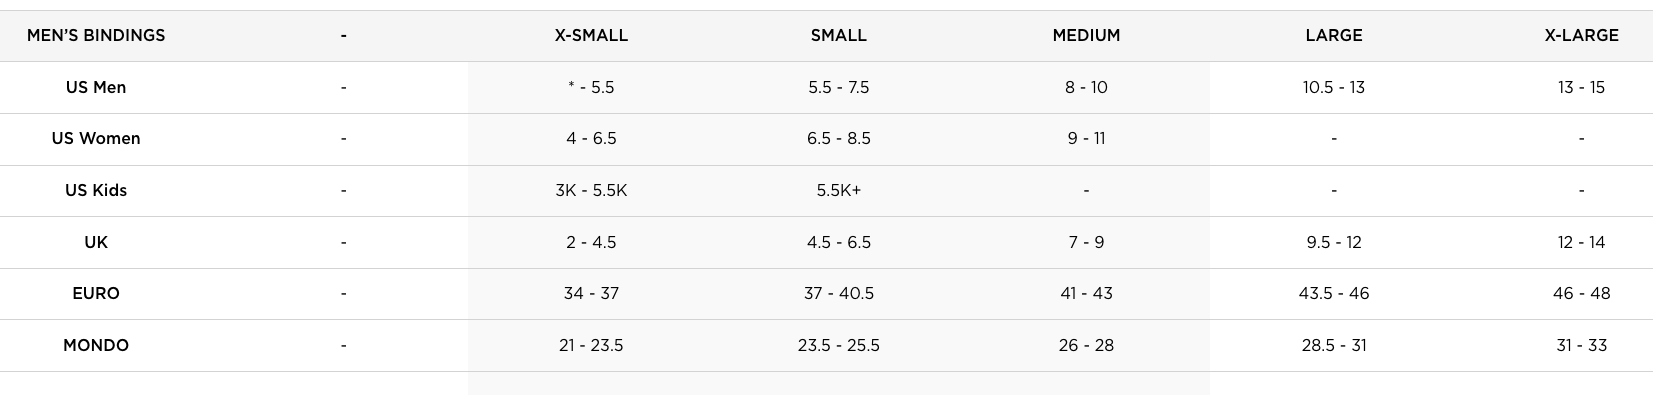Click the SMALL column header

838,35
